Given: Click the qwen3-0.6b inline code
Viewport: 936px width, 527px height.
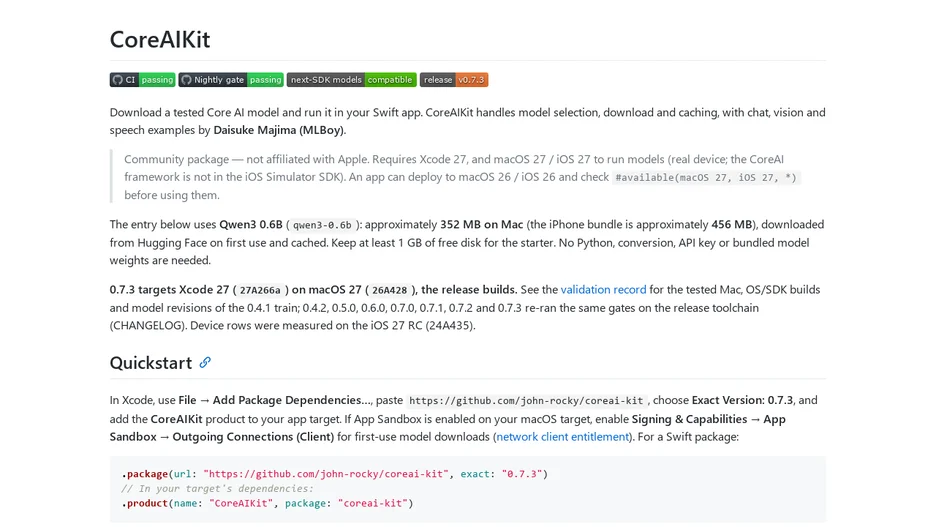Looking at the screenshot, I should click(322, 225).
